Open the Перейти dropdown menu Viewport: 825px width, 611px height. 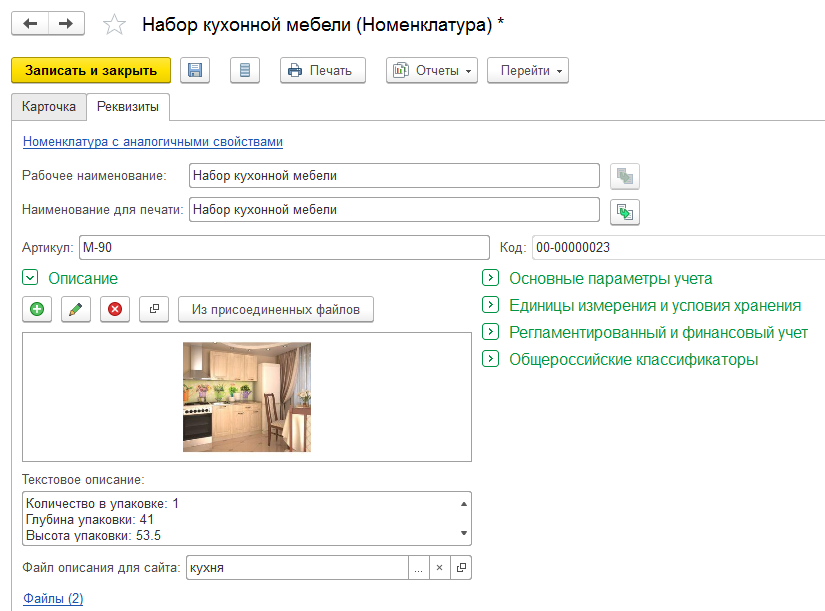[528, 70]
